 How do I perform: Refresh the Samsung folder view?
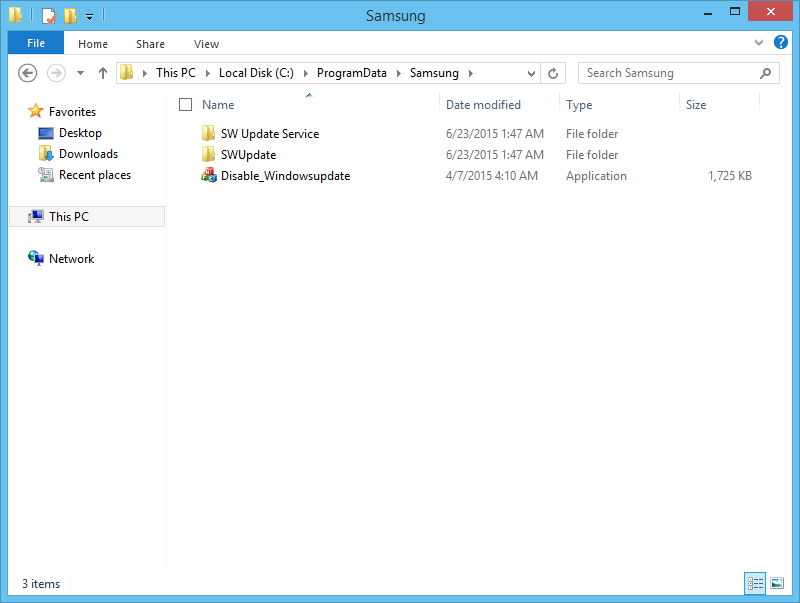point(553,73)
